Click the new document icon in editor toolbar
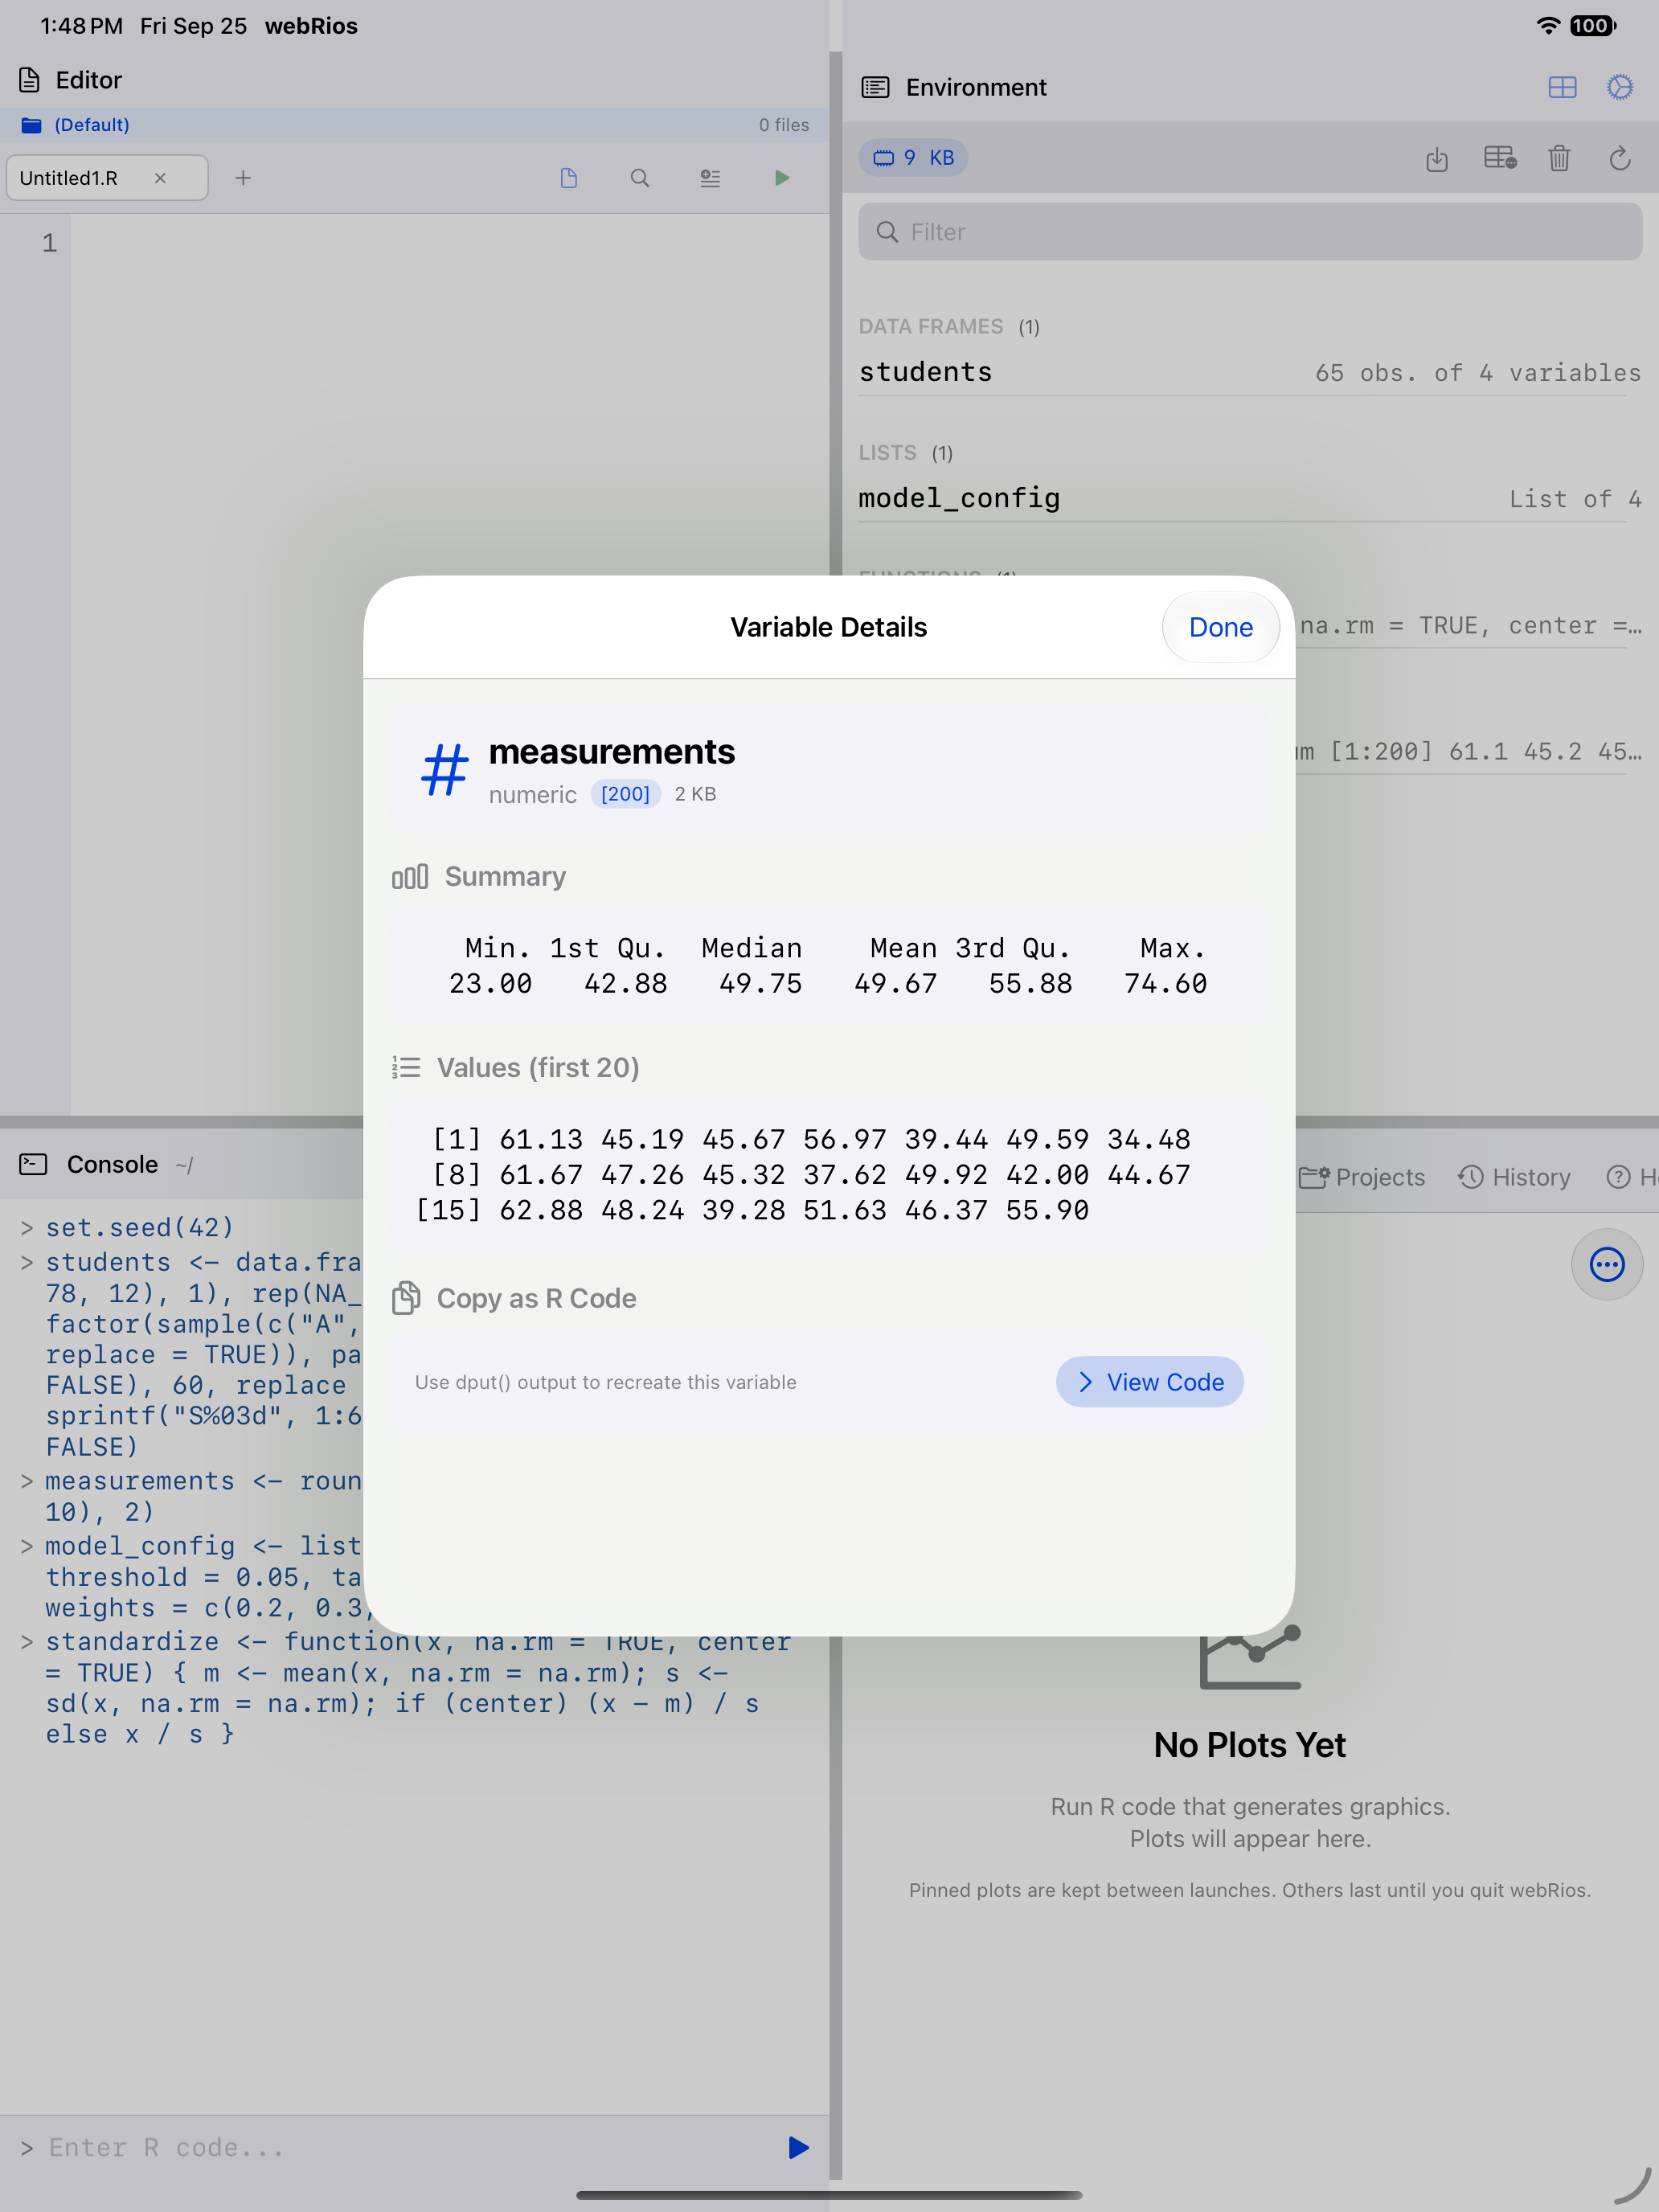This screenshot has width=1659, height=2212. [569, 178]
